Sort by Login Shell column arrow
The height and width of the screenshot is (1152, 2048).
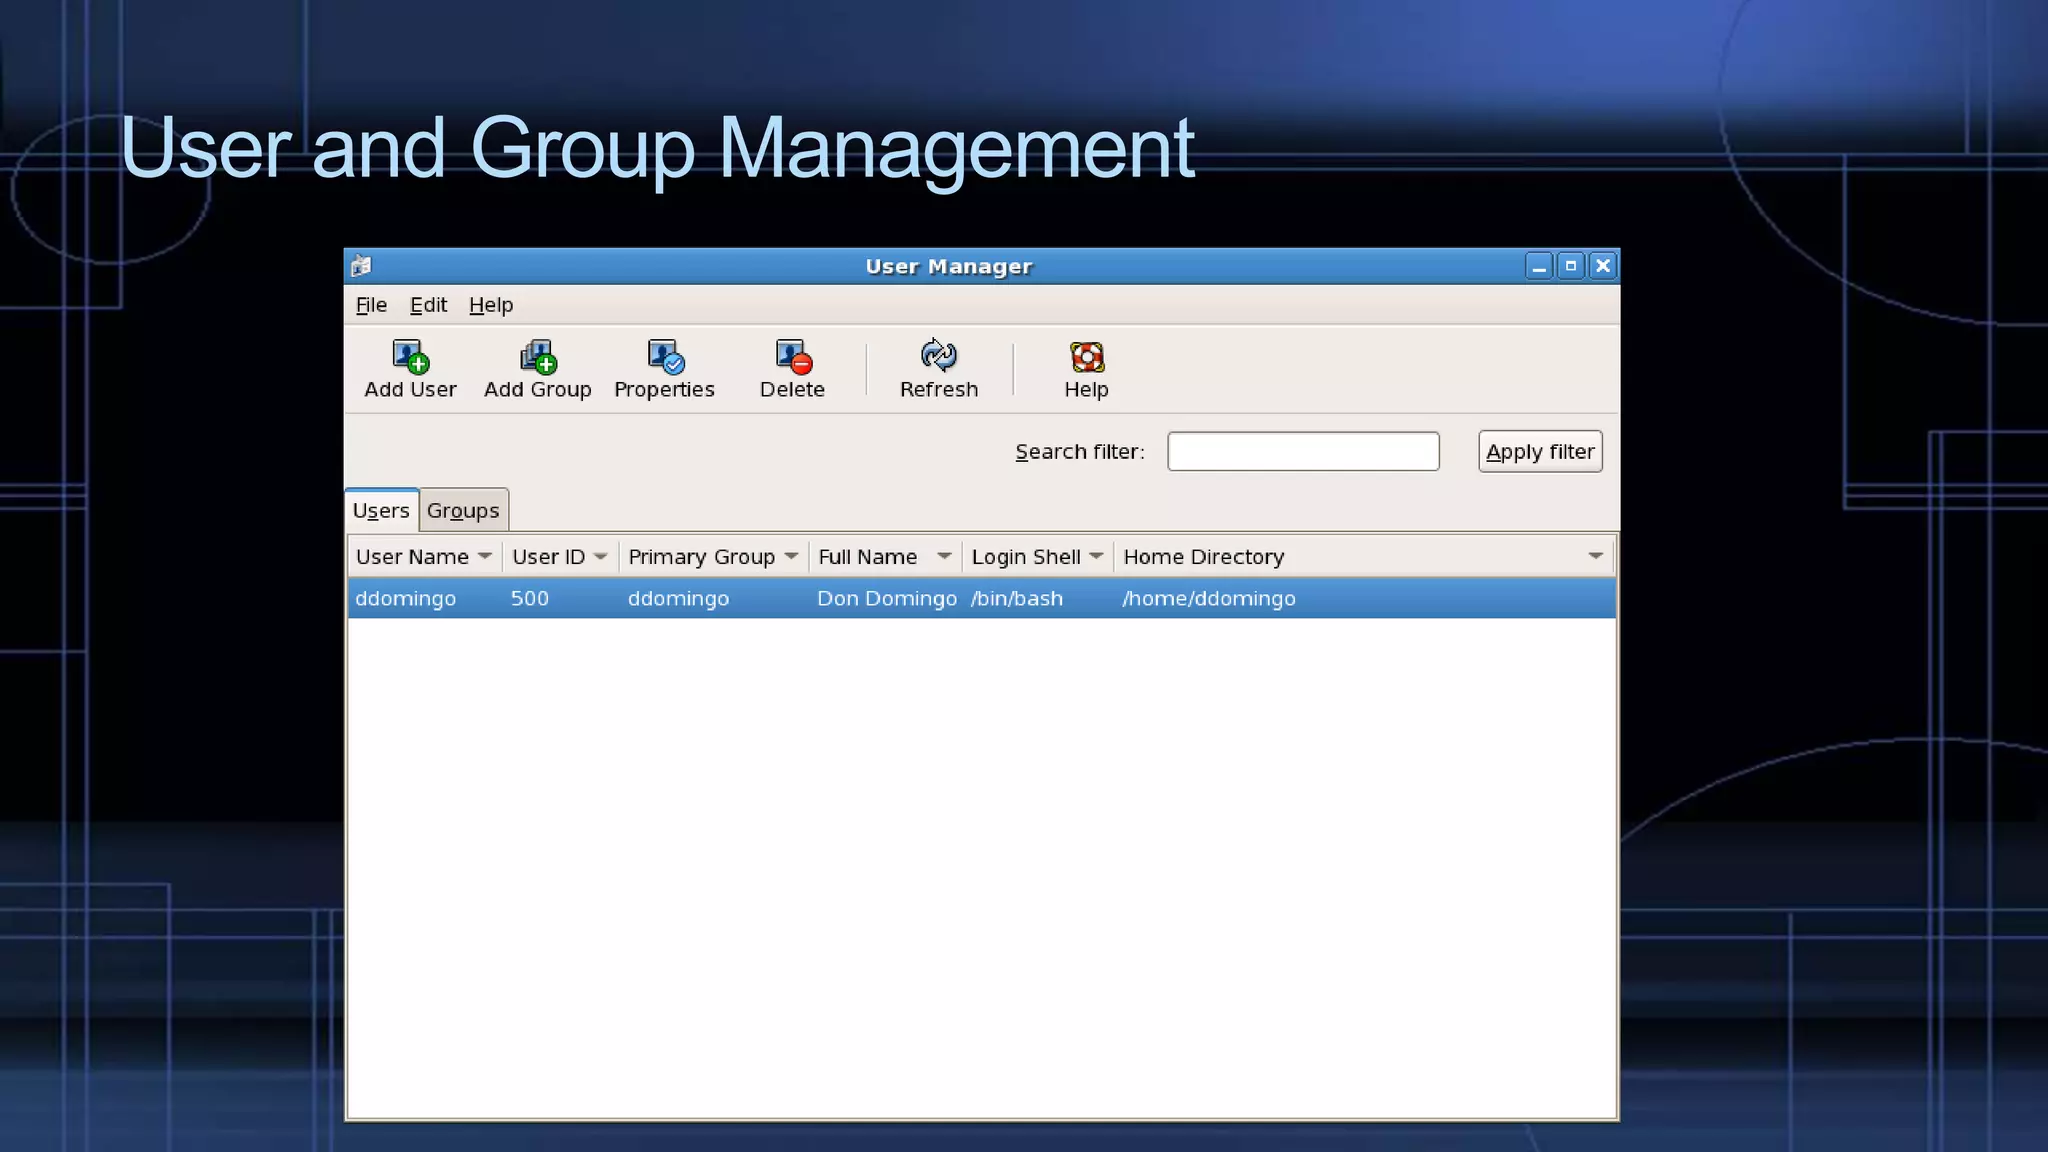pos(1096,556)
